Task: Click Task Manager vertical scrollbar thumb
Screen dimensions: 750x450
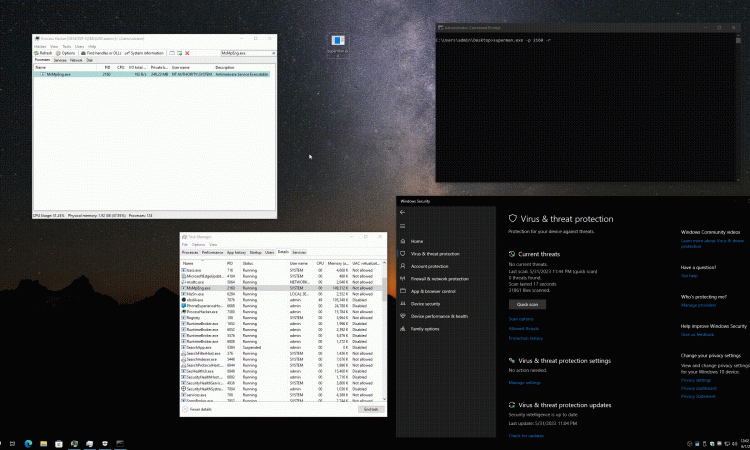Action: pyautogui.click(x=384, y=287)
